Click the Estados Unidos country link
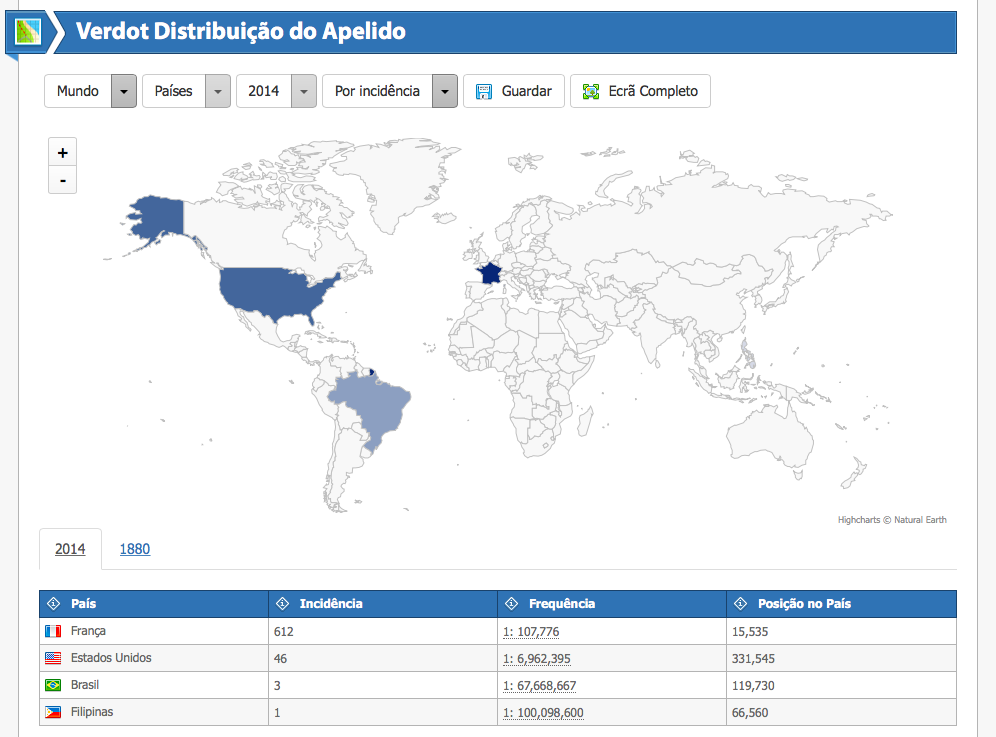 tap(111, 658)
